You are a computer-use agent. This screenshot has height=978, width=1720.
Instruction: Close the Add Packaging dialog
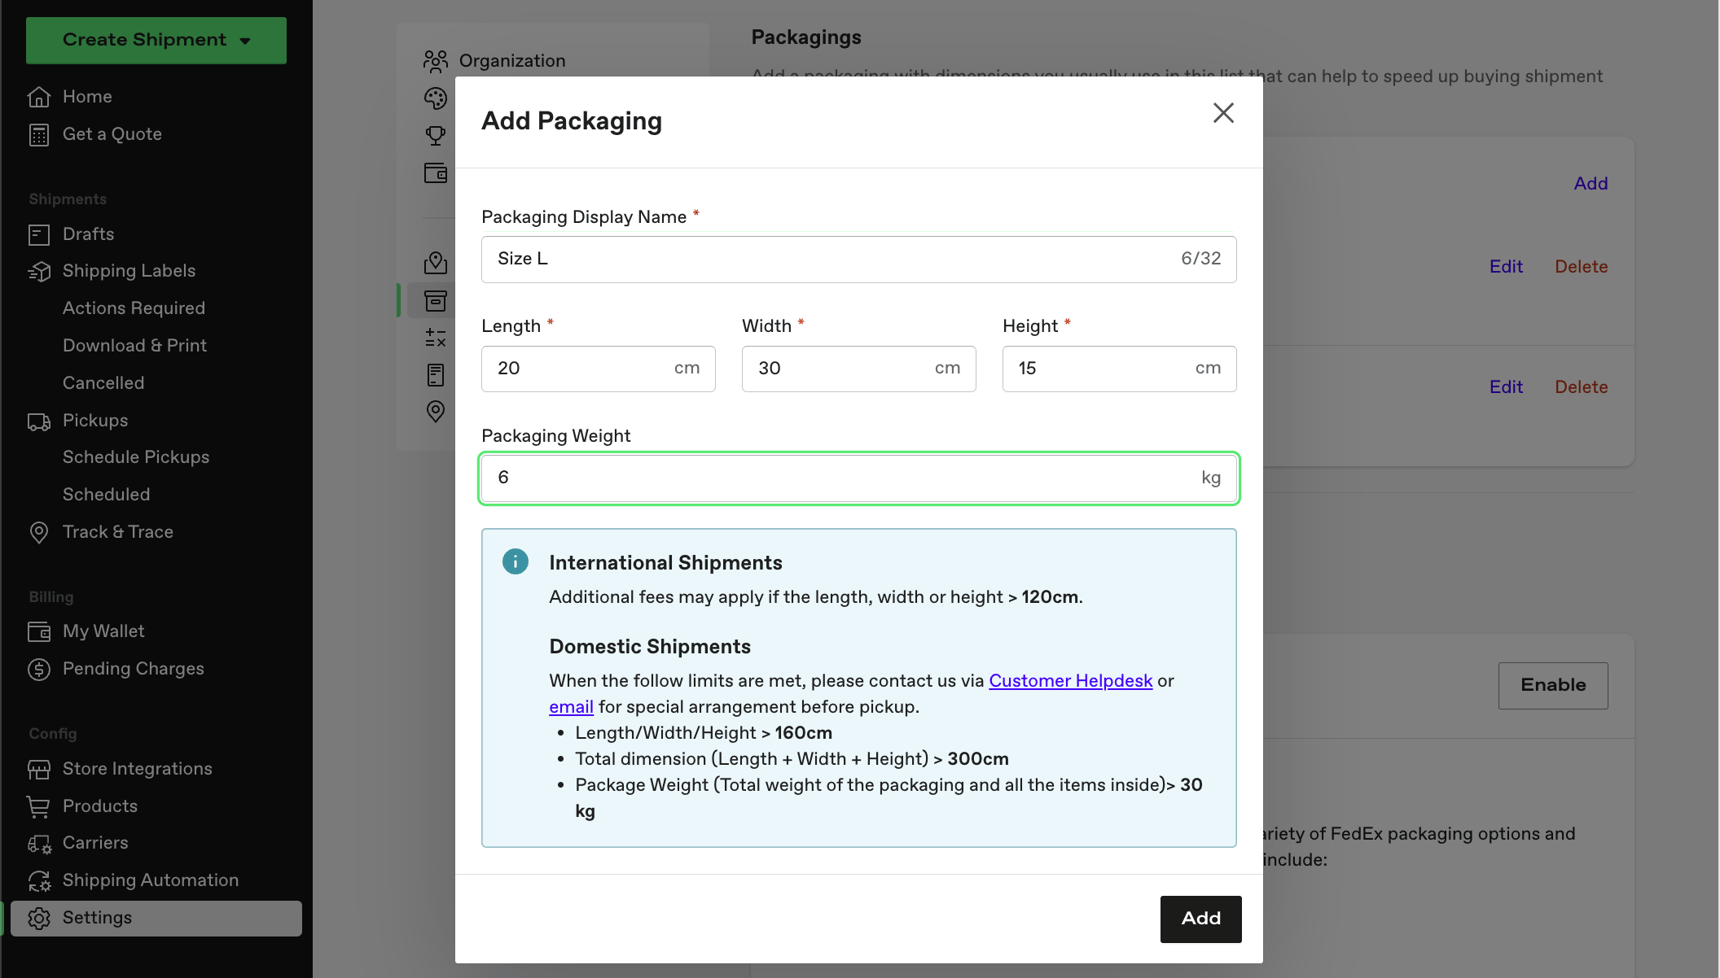1223,113
